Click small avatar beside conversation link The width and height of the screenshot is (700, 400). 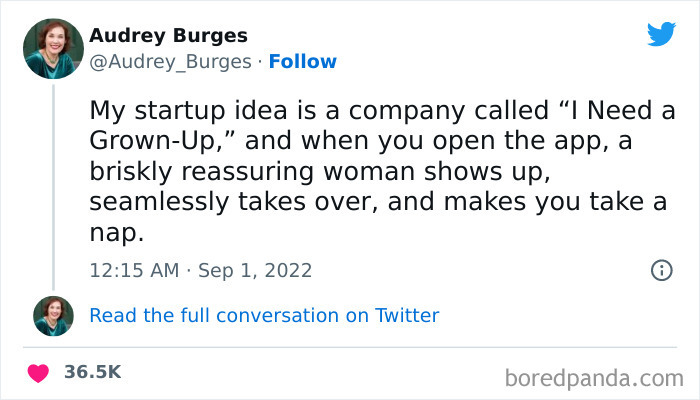[x=54, y=316]
